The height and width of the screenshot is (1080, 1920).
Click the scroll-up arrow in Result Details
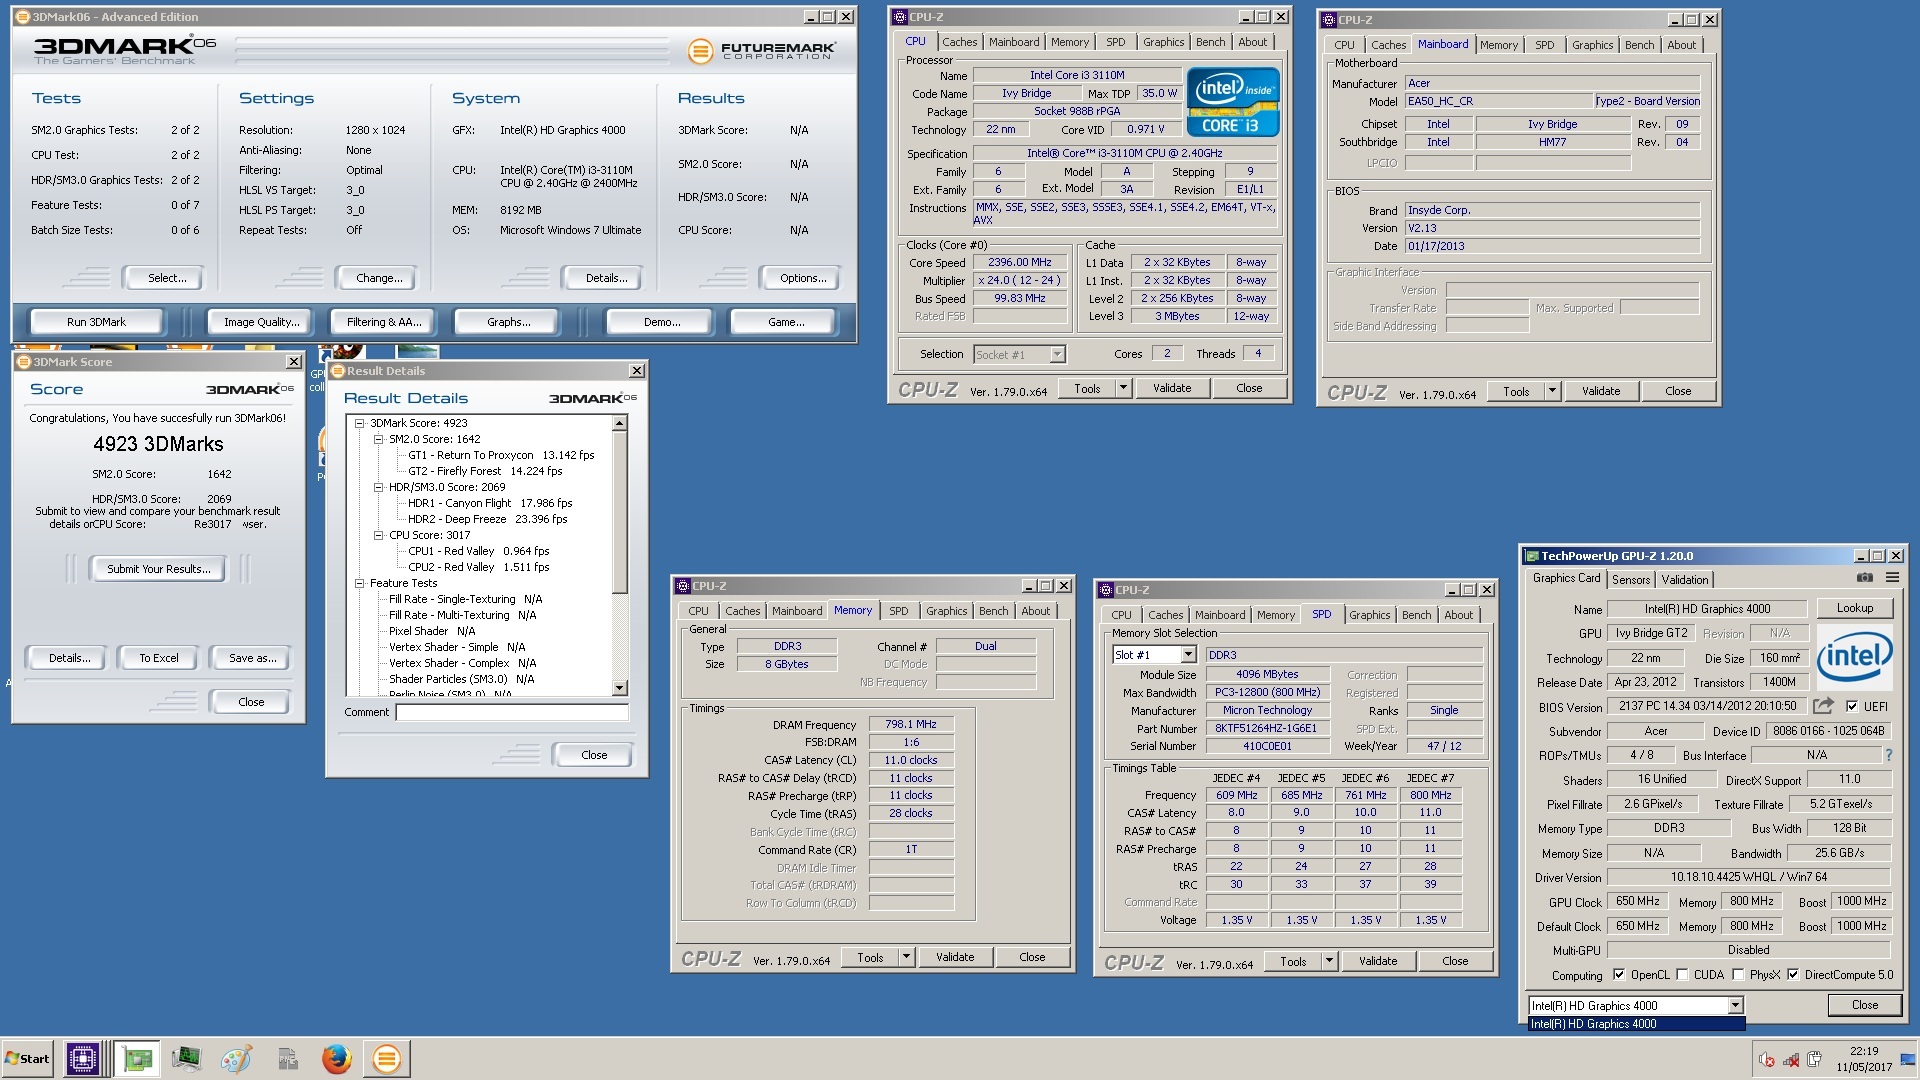[x=620, y=424]
